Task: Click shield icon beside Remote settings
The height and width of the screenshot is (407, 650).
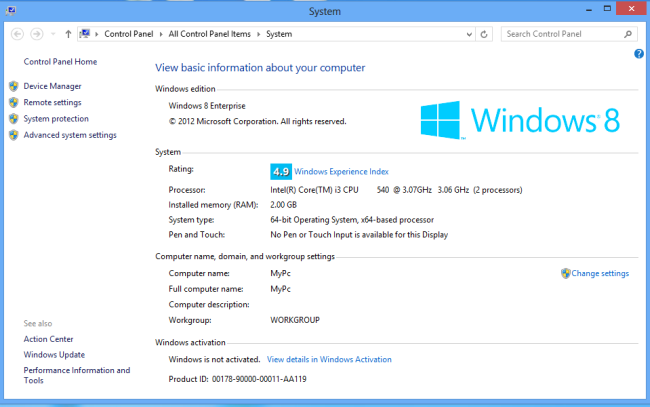Action: click(14, 102)
